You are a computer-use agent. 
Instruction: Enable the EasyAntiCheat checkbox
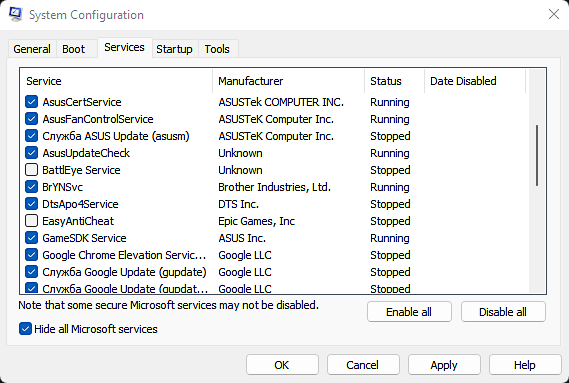(32, 221)
